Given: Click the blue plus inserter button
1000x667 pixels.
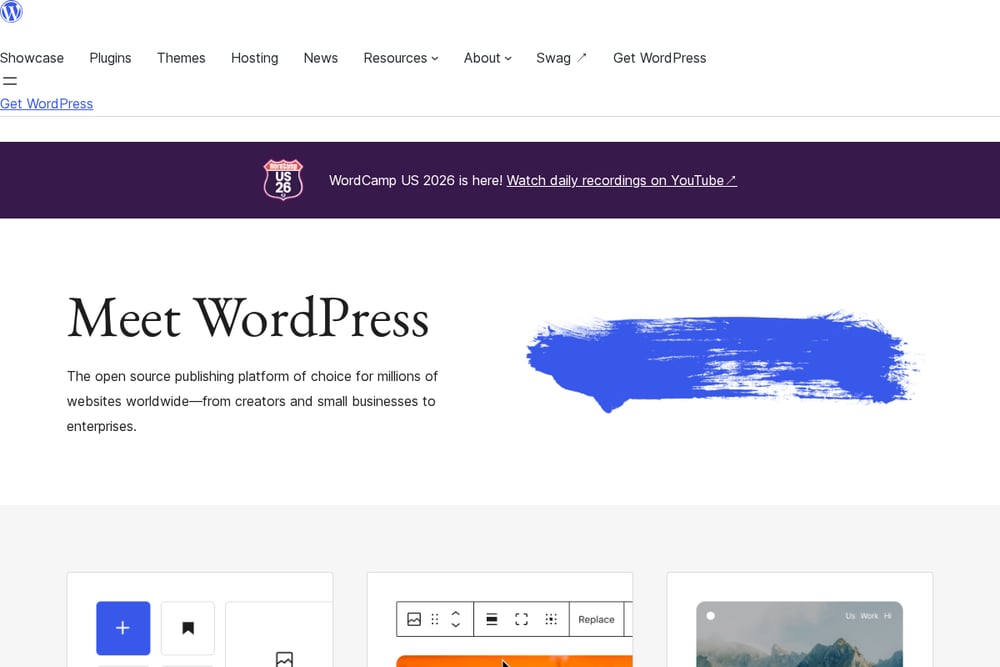Looking at the screenshot, I should click(123, 628).
